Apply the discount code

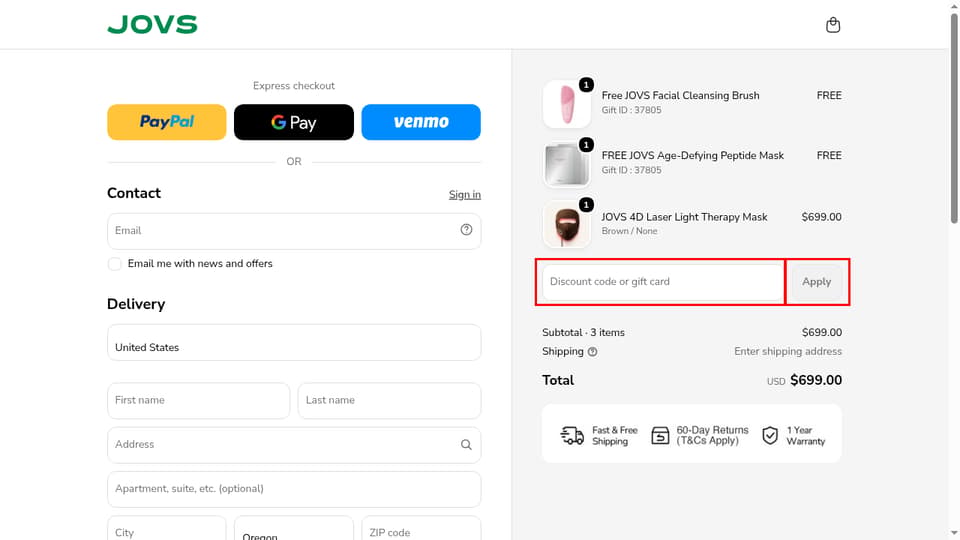click(817, 282)
